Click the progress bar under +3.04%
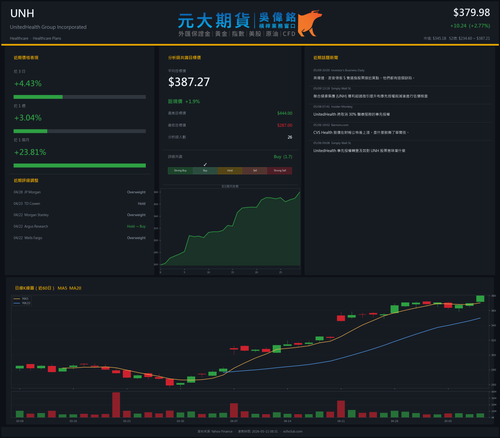The image size is (500, 438). point(80,131)
